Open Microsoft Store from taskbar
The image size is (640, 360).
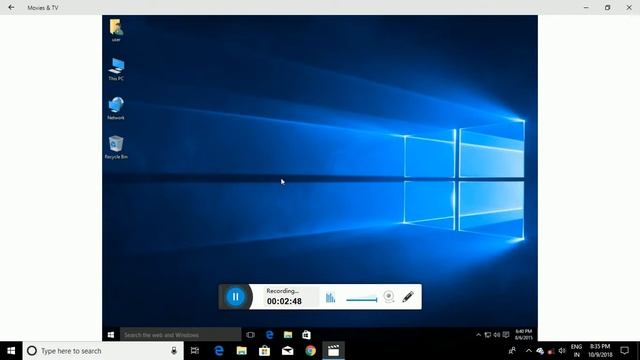click(x=264, y=351)
